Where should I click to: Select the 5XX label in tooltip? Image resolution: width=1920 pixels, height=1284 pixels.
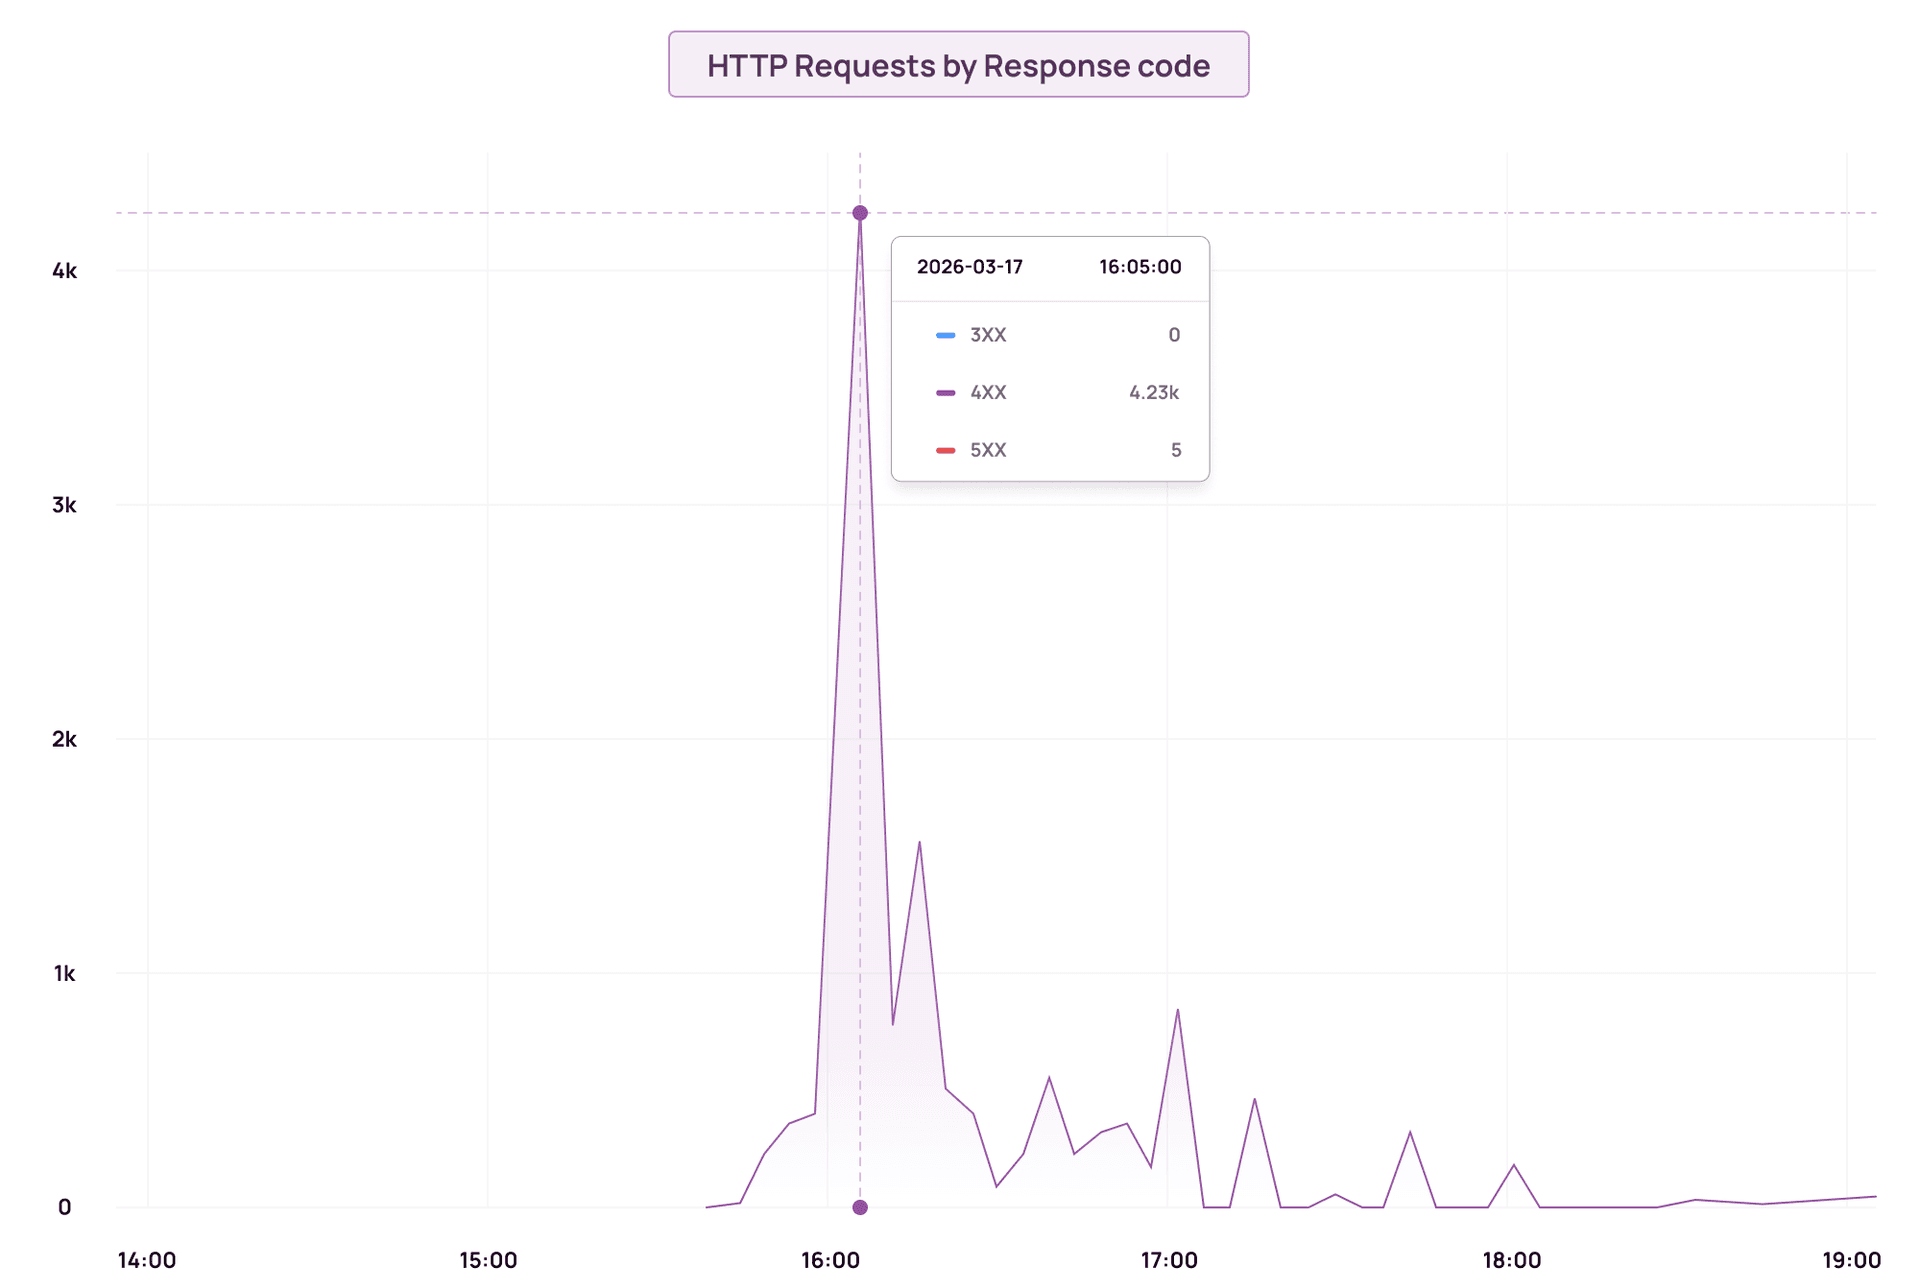988,451
